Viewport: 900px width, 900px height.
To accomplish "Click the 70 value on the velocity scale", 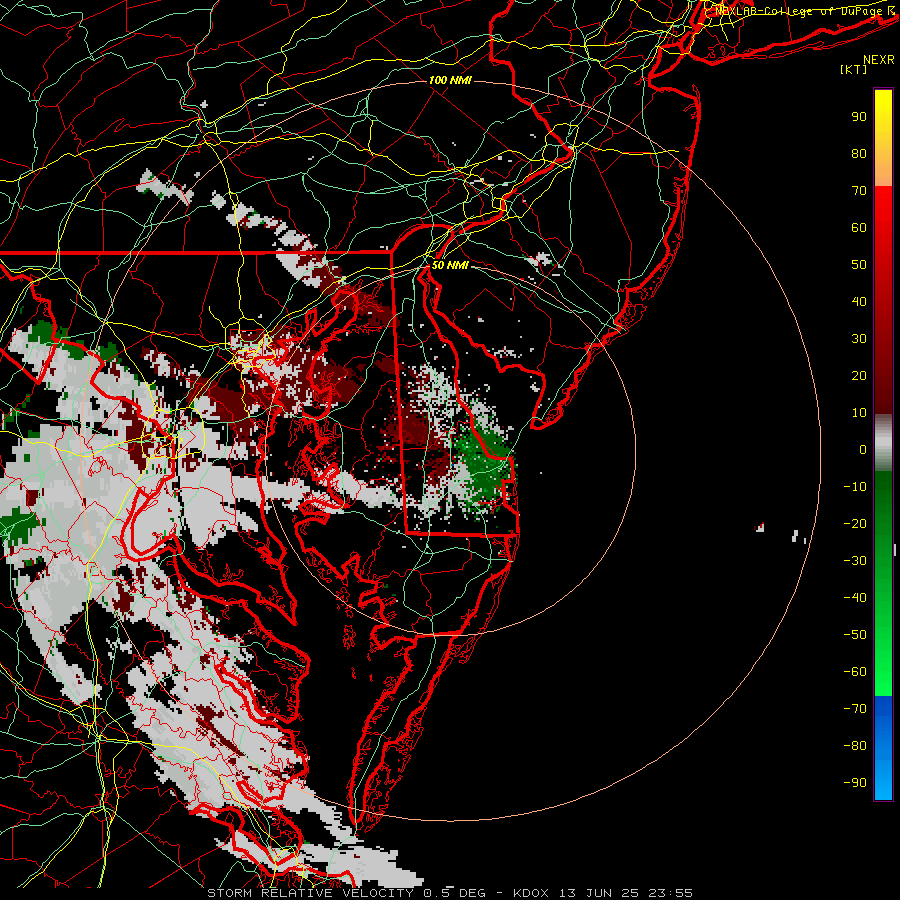I will (x=859, y=191).
